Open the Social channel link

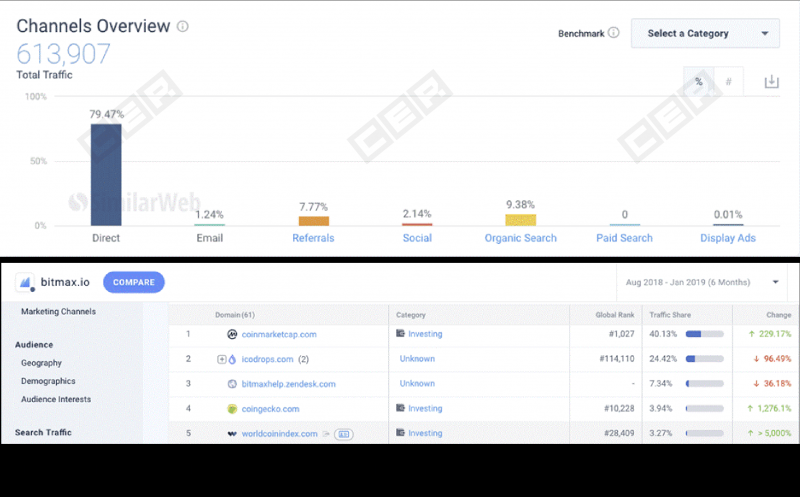pyautogui.click(x=417, y=238)
